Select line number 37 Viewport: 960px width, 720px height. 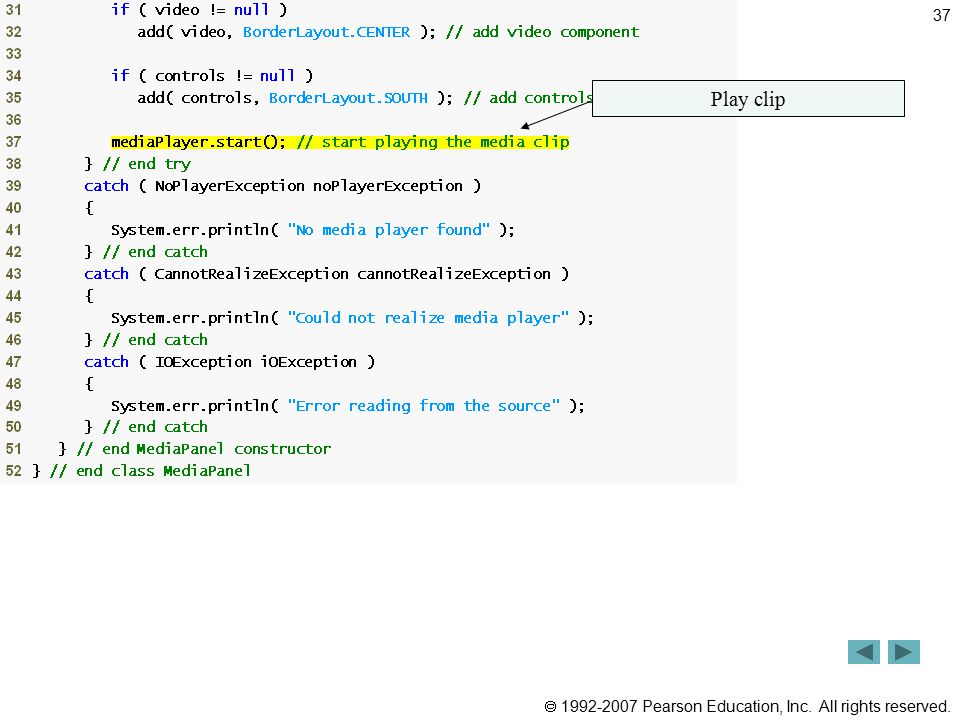(13, 142)
